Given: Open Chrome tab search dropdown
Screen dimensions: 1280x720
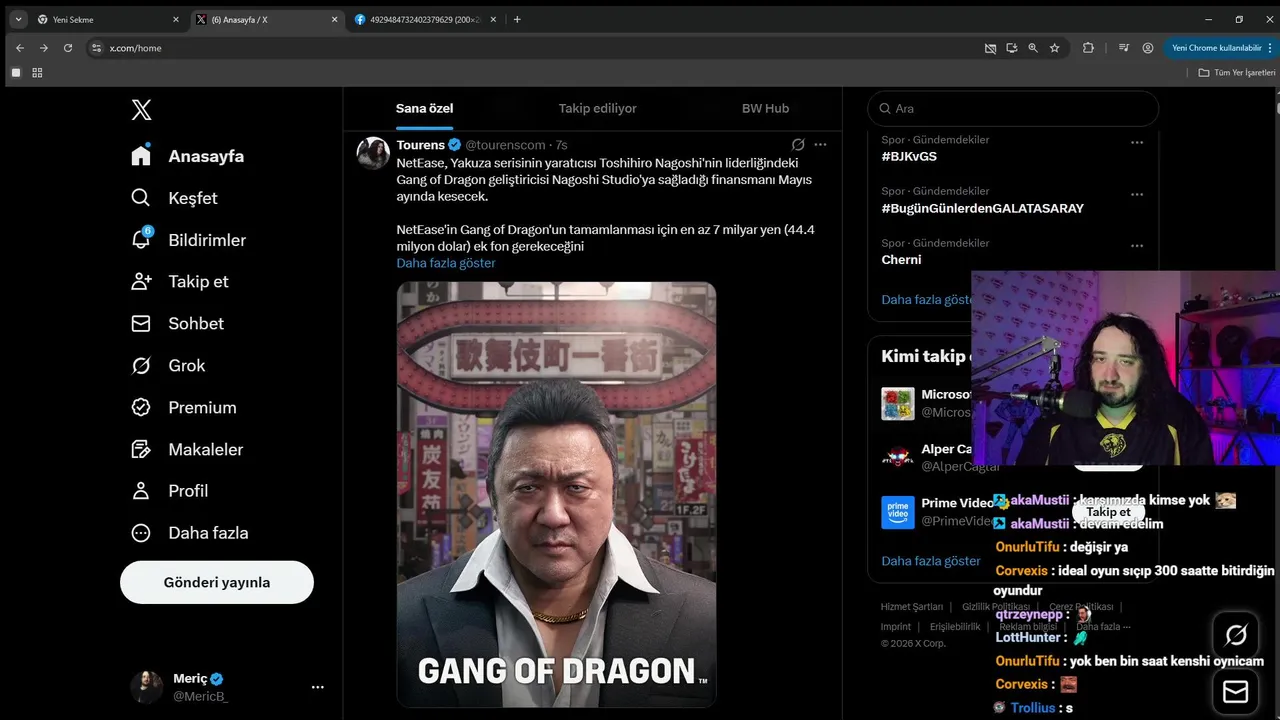Looking at the screenshot, I should point(18,19).
